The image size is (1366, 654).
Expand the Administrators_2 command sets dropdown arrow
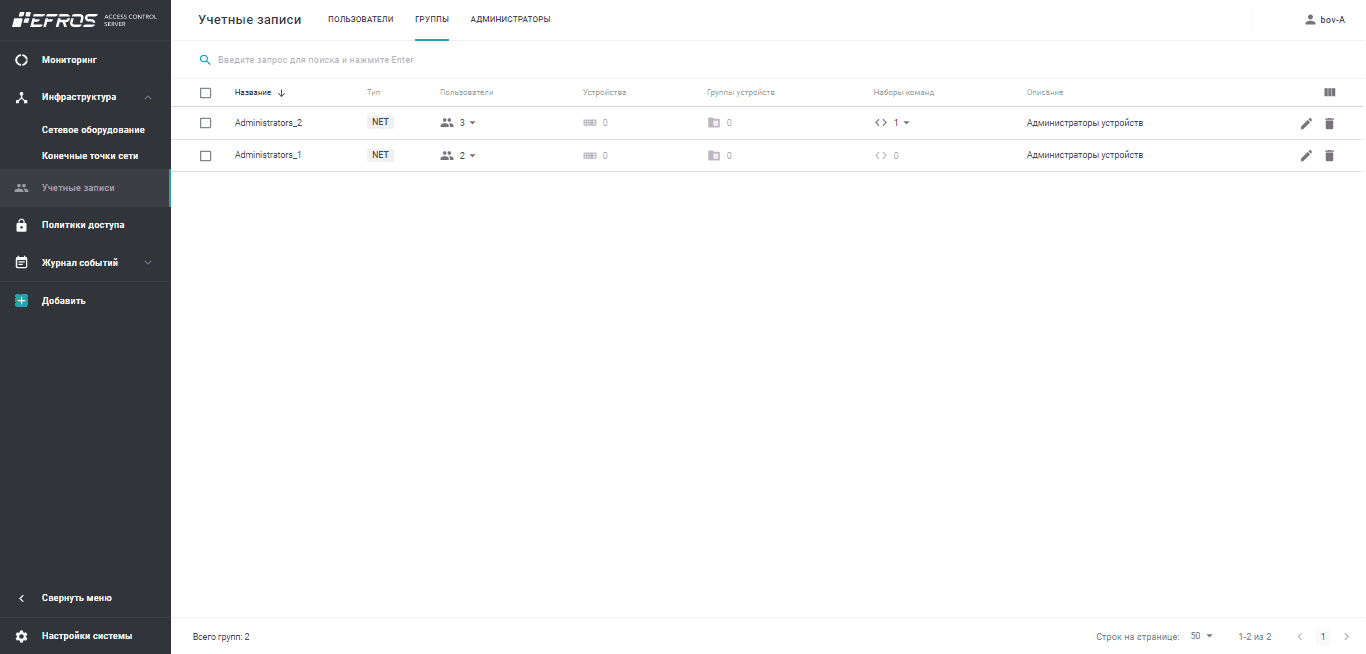[906, 123]
